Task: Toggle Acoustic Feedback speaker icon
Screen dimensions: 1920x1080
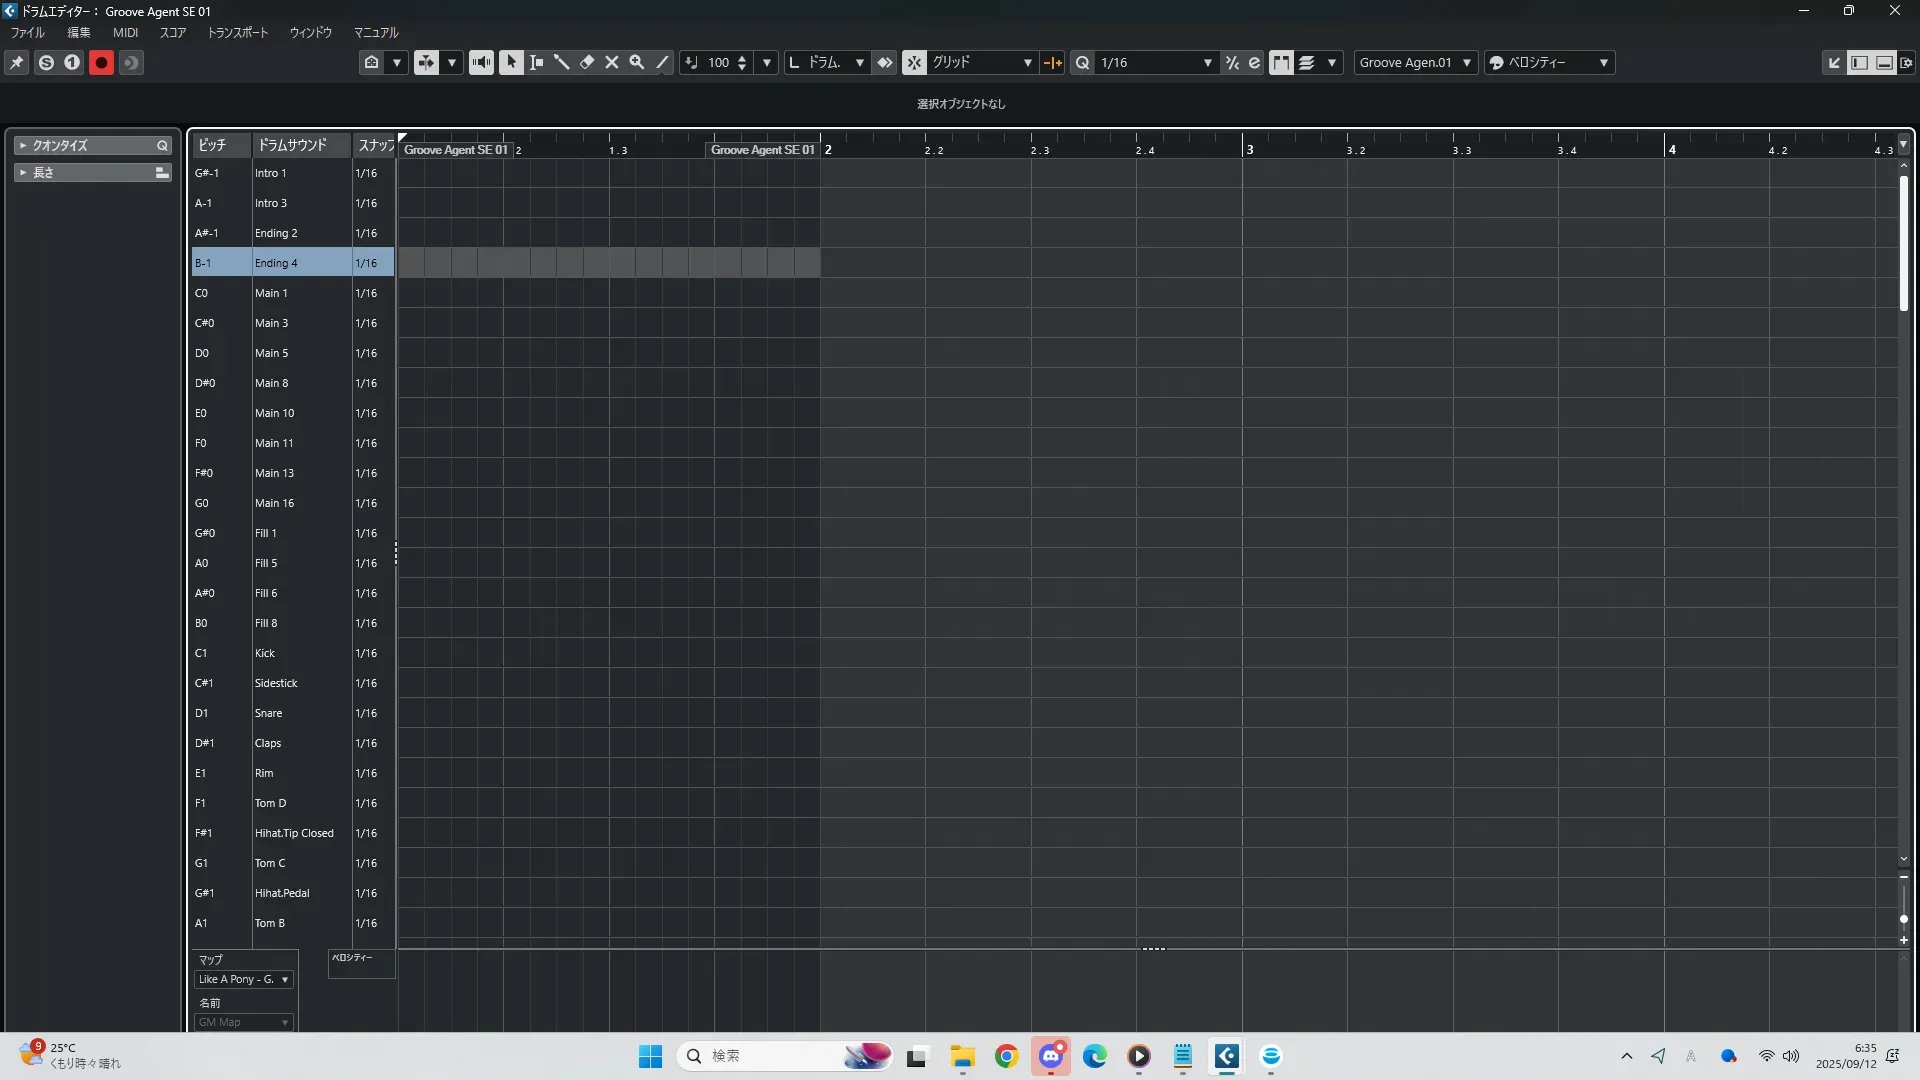Action: click(x=481, y=62)
